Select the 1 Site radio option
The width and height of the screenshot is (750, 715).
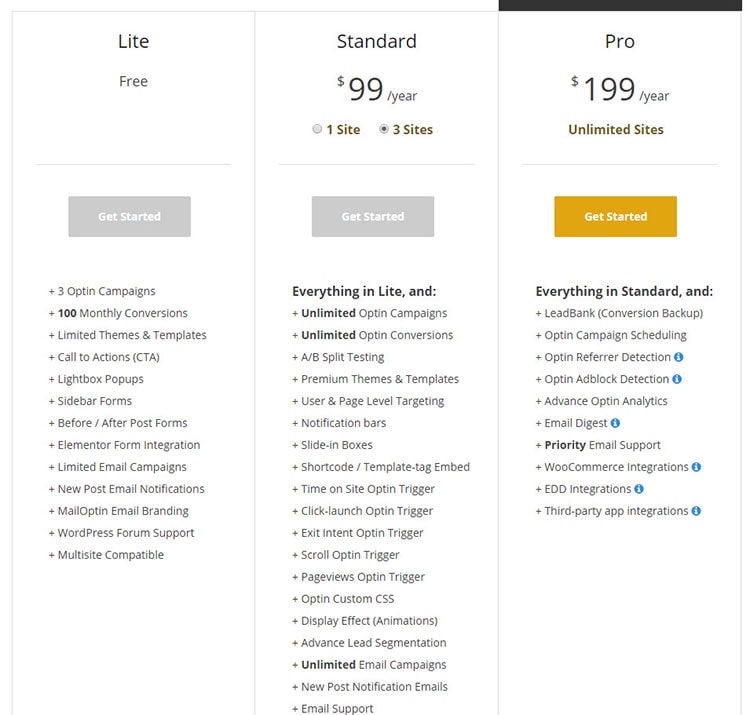[x=317, y=129]
